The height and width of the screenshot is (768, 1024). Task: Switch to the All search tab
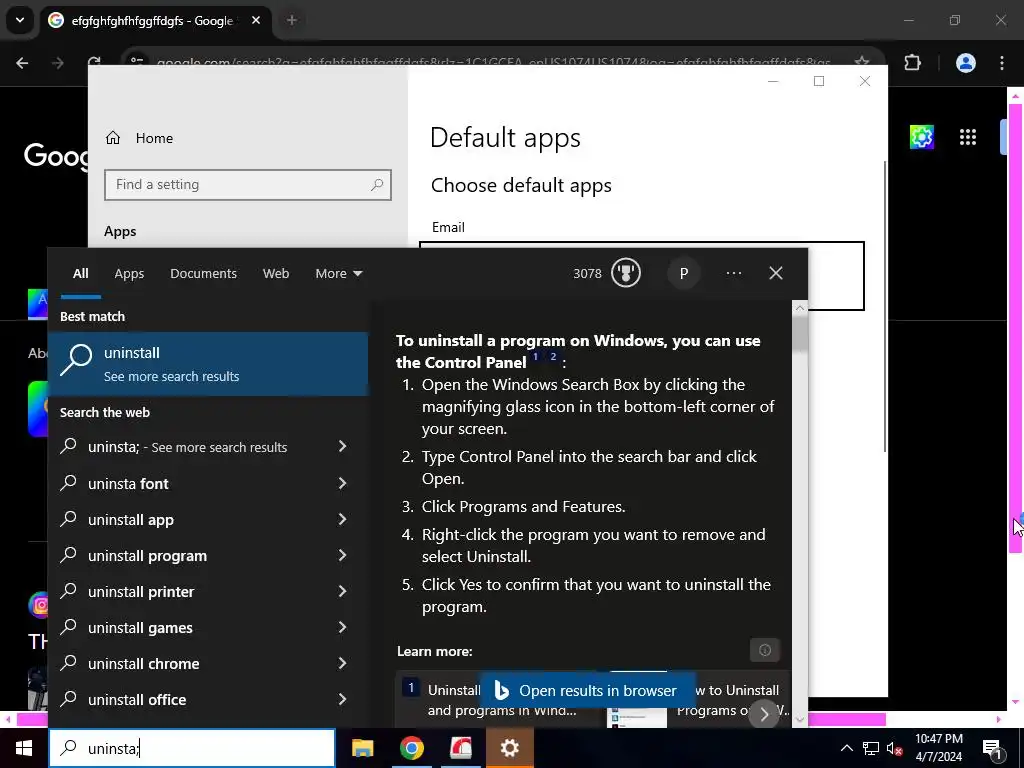click(x=80, y=274)
